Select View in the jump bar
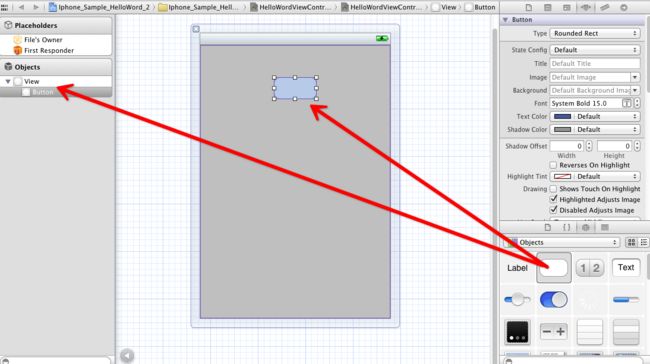The width and height of the screenshot is (650, 364). click(444, 7)
